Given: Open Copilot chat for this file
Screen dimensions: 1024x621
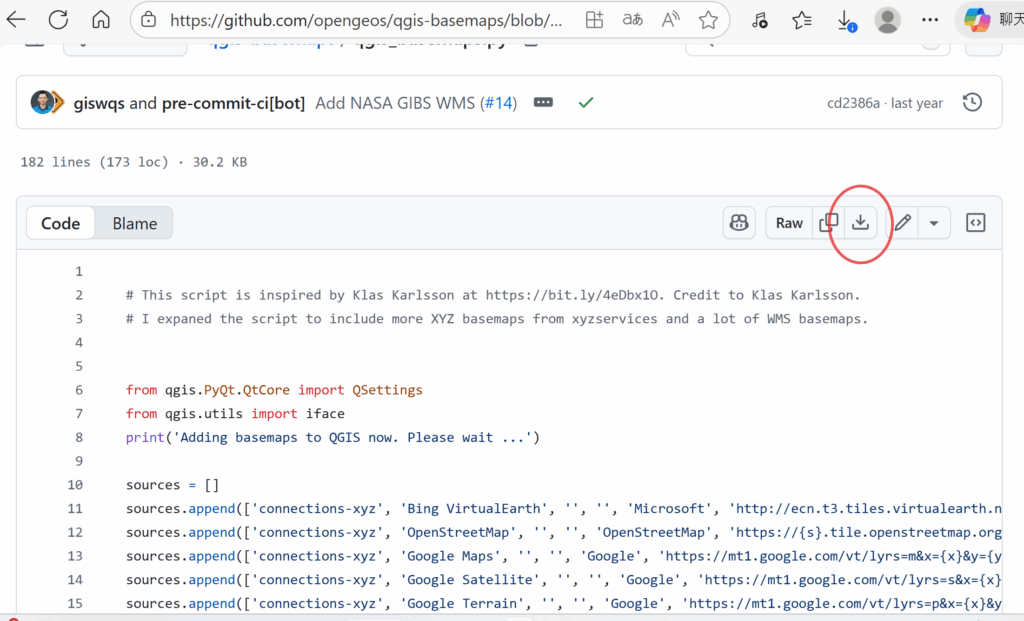Looking at the screenshot, I should [739, 223].
